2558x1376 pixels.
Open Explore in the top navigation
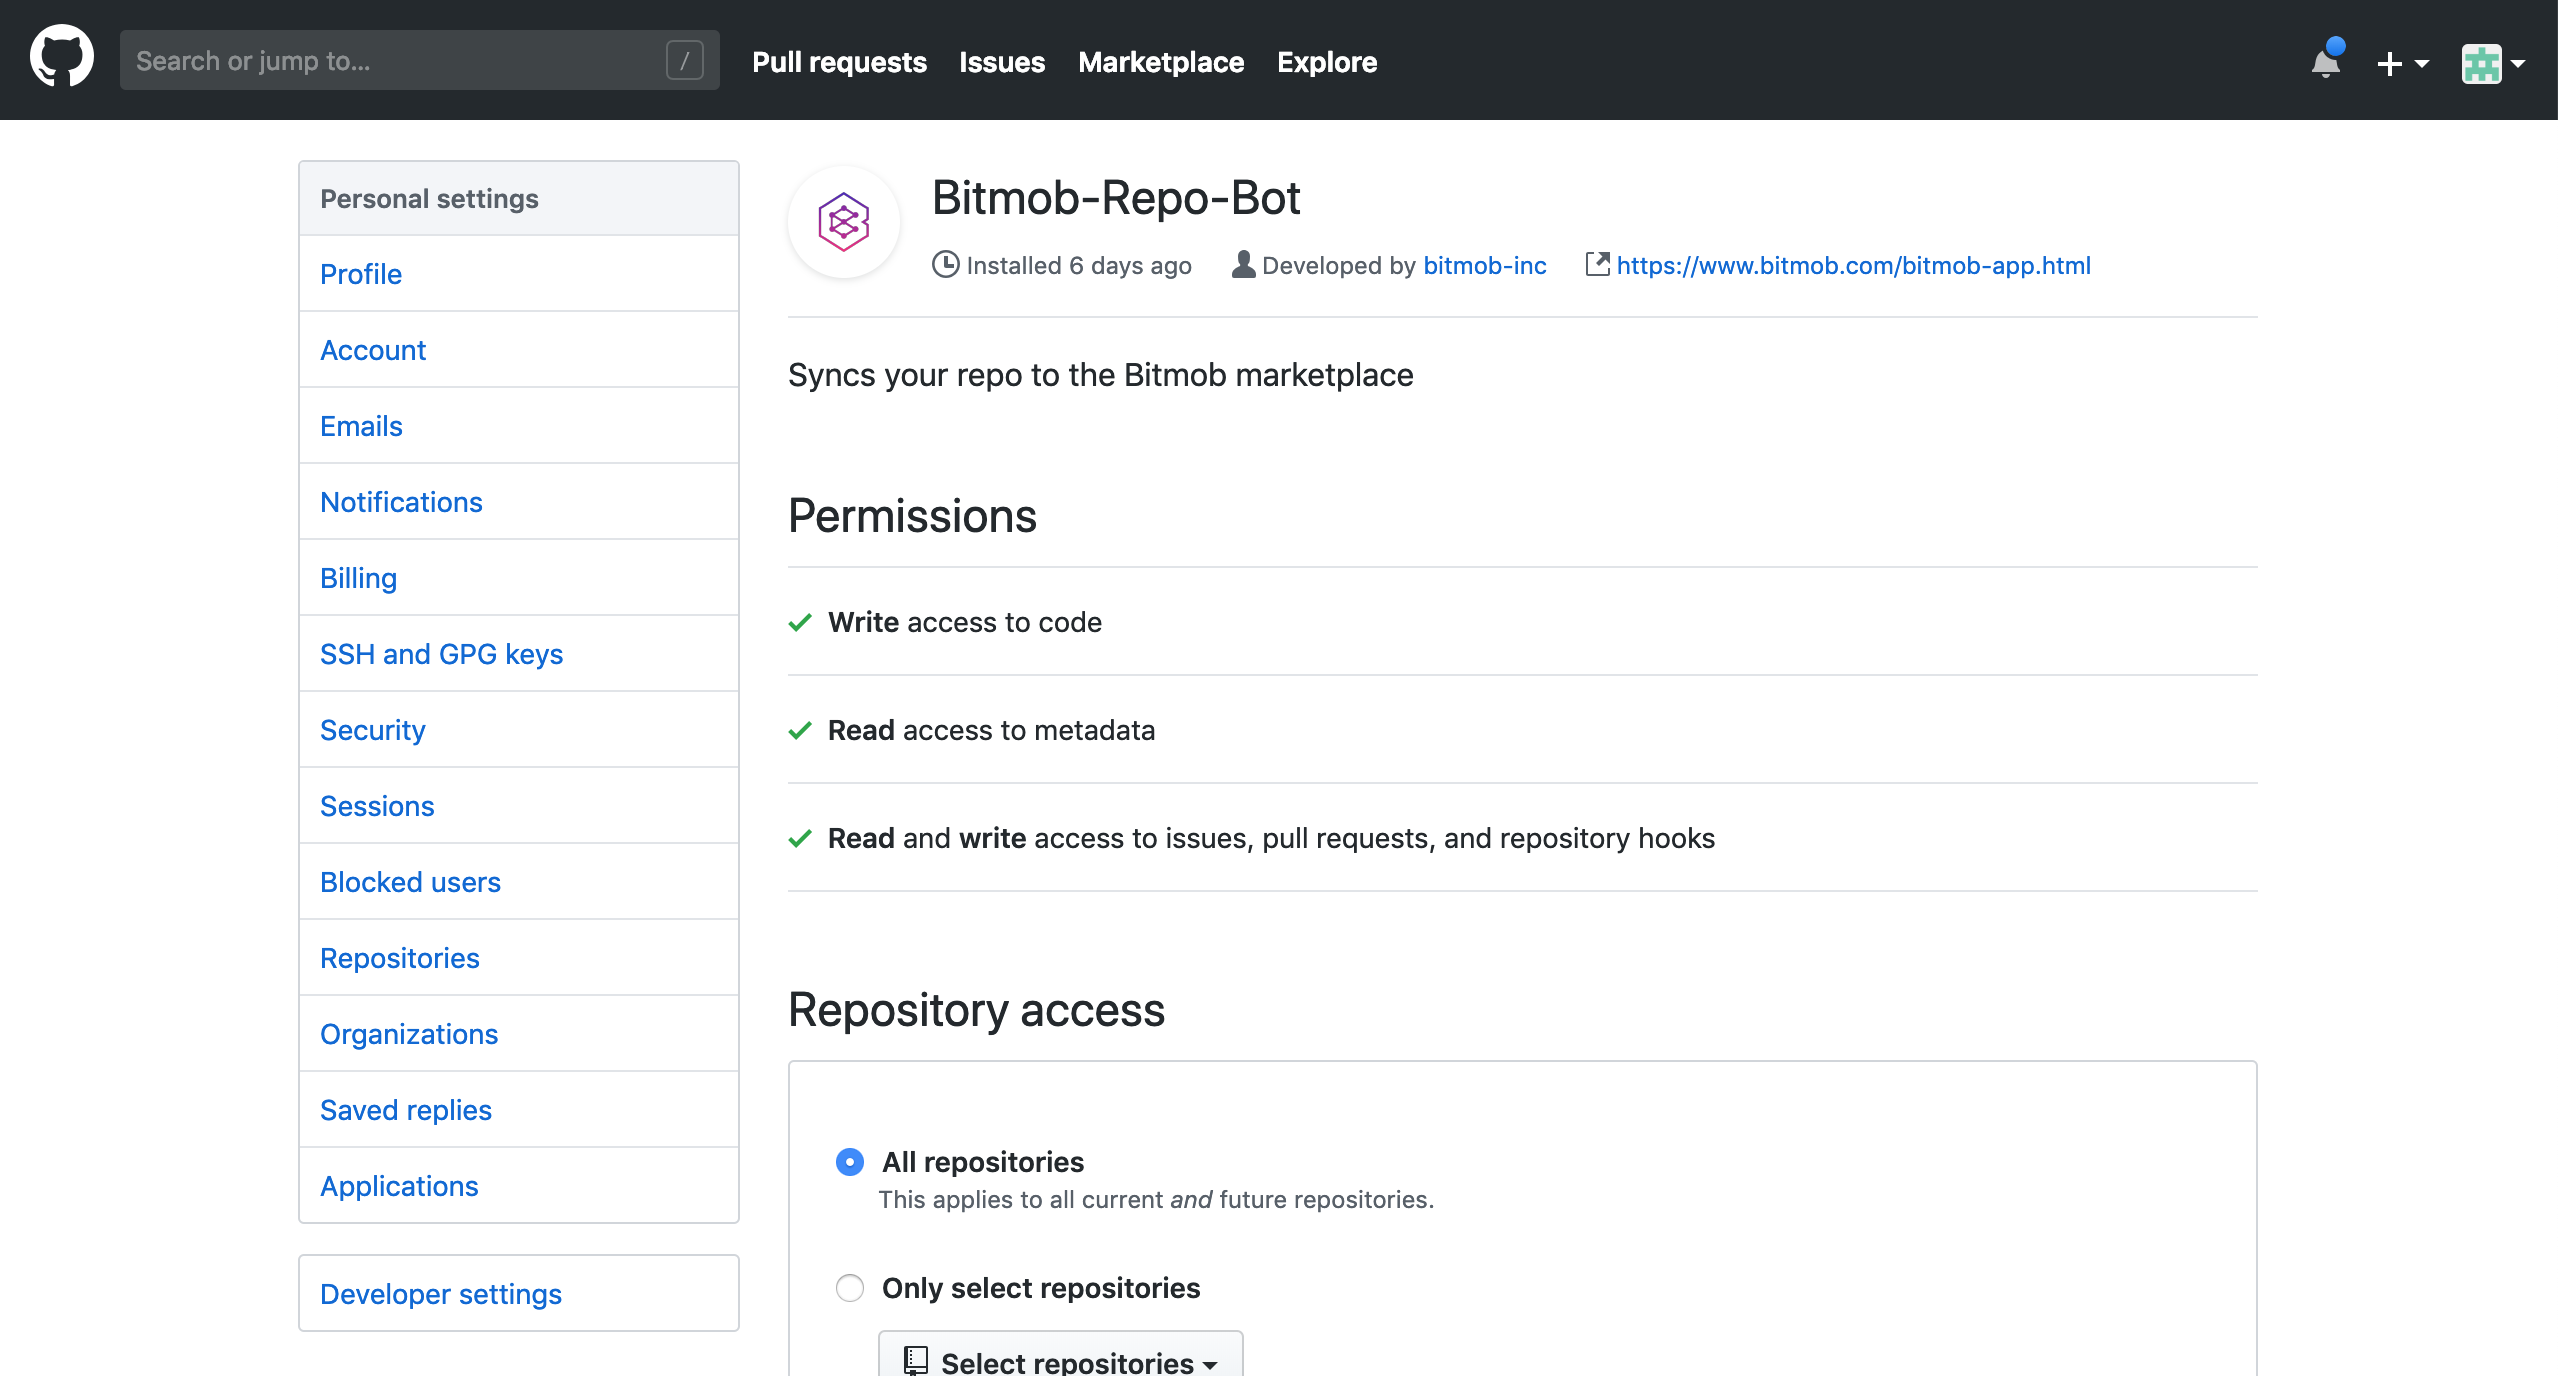(1327, 62)
